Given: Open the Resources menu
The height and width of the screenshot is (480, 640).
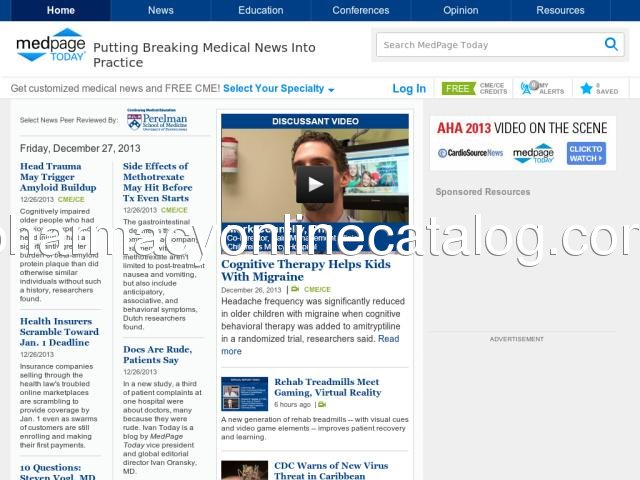Looking at the screenshot, I should point(560,10).
